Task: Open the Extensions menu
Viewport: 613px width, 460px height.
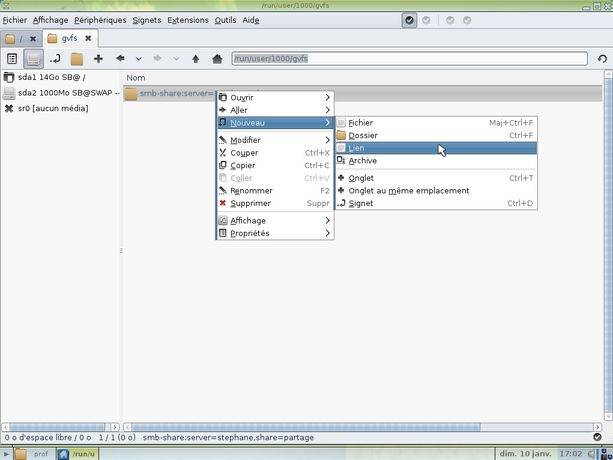Action: [x=188, y=20]
